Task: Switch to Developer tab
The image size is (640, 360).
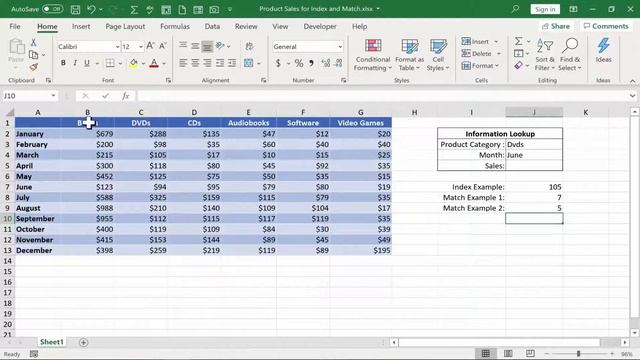Action: 320,26
